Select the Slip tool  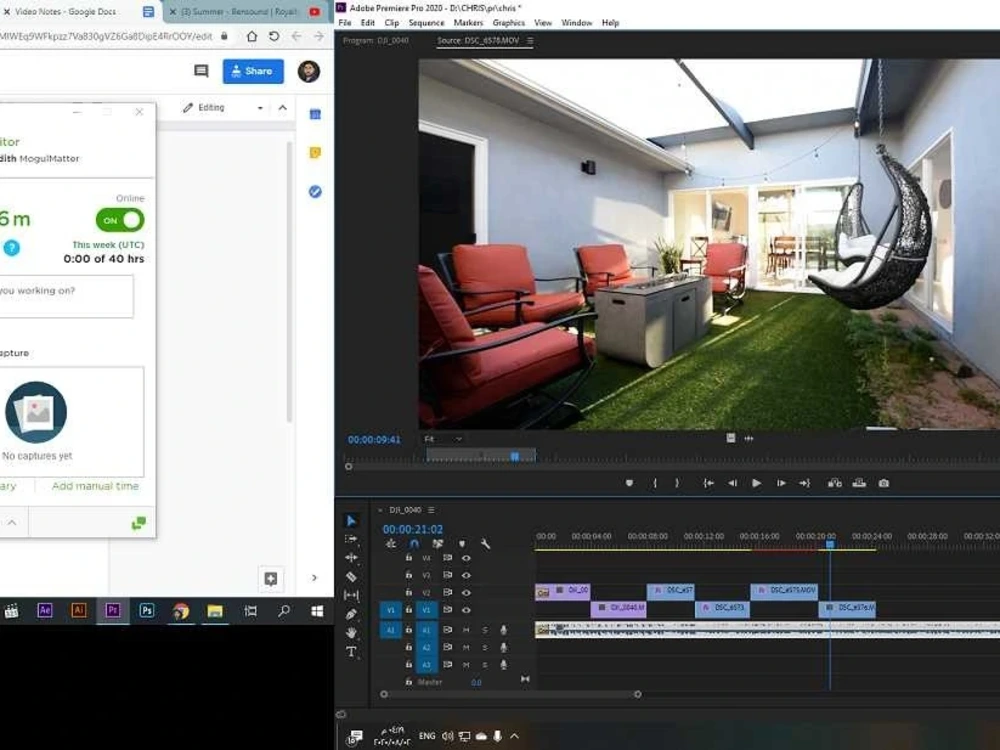[351, 595]
